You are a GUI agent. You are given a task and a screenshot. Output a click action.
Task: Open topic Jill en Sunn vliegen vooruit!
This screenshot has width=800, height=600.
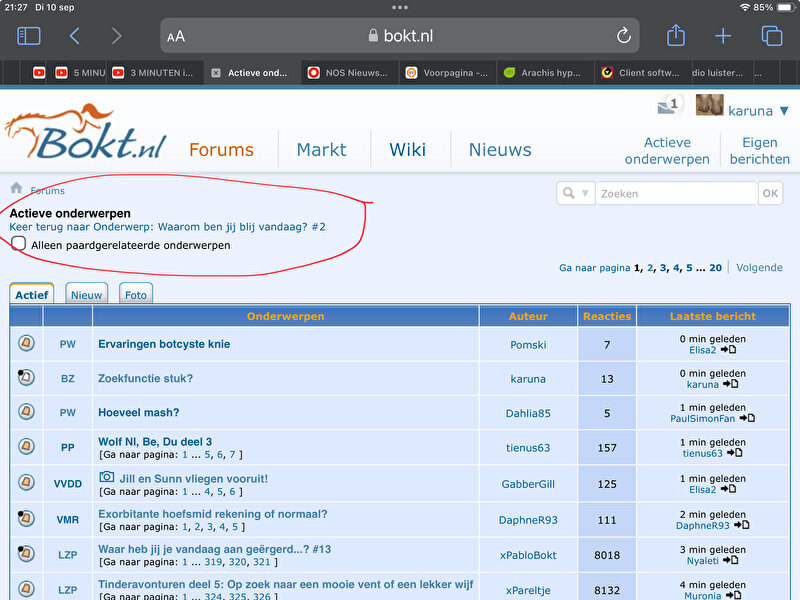point(193,479)
